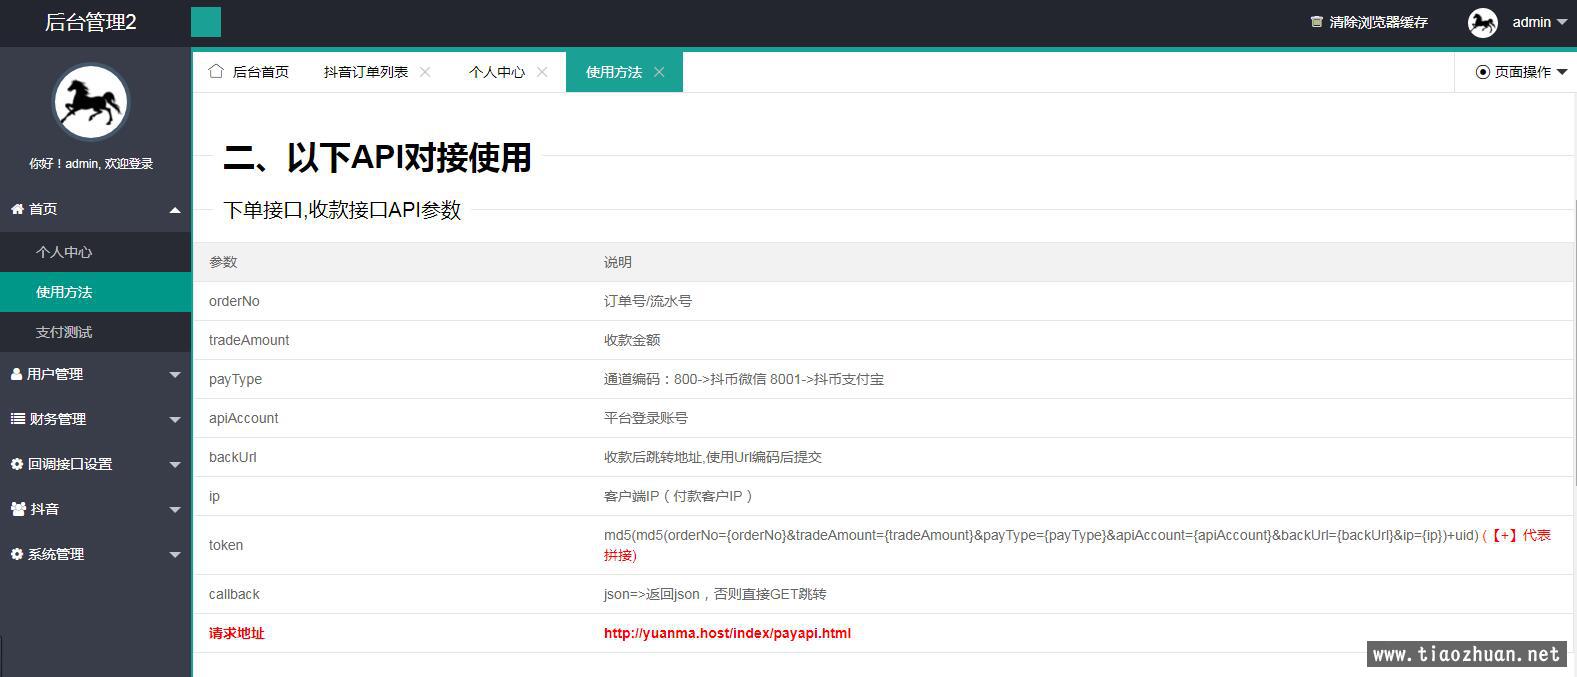This screenshot has width=1577, height=677.
Task: Open 个人中心 in the sidebar
Action: 64,252
